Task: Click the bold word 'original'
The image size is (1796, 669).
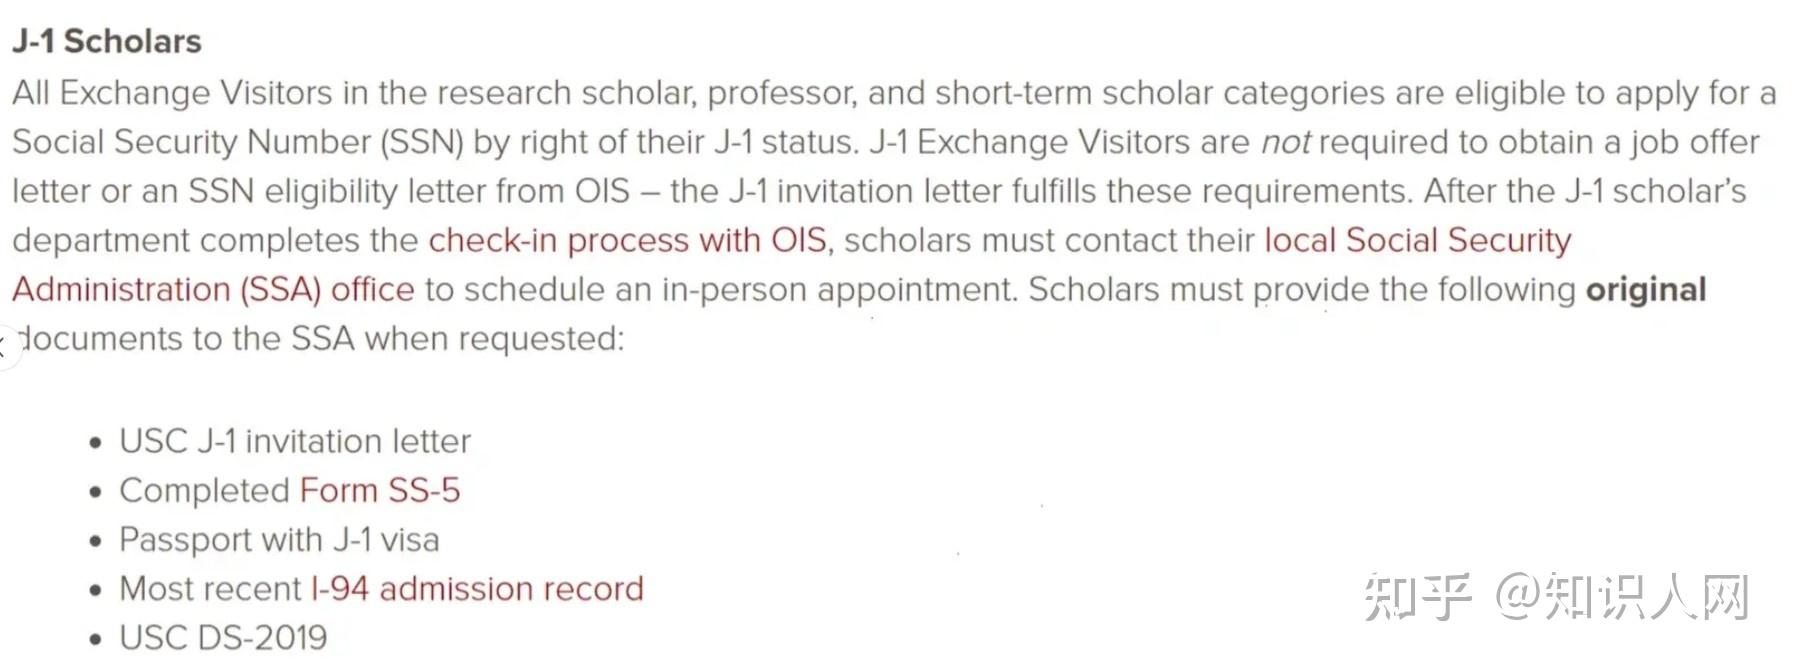Action: pos(1646,290)
